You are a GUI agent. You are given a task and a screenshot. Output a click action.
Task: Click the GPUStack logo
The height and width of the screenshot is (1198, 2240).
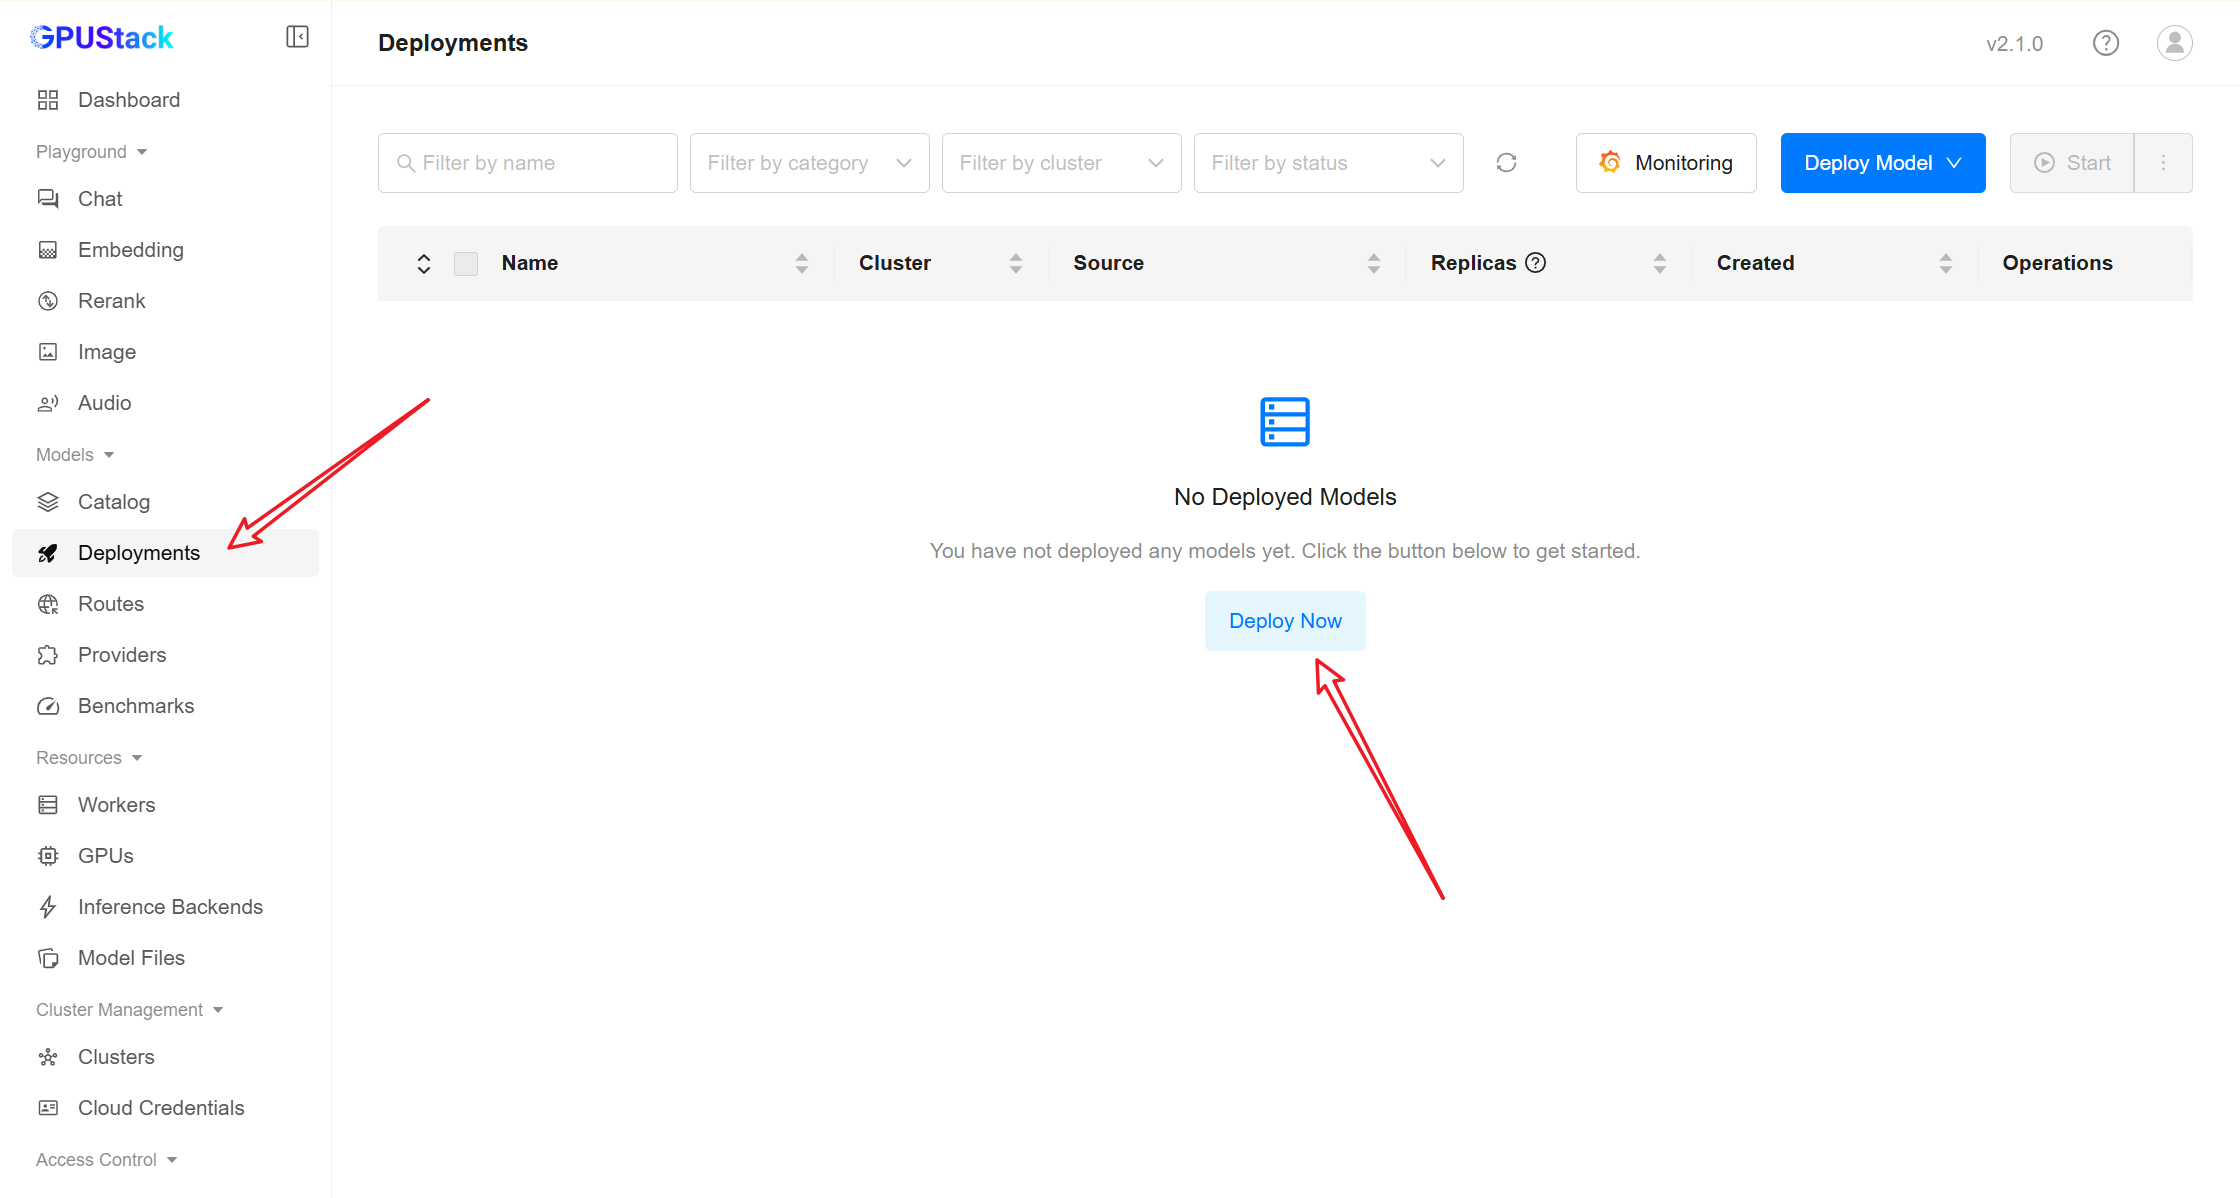102,38
